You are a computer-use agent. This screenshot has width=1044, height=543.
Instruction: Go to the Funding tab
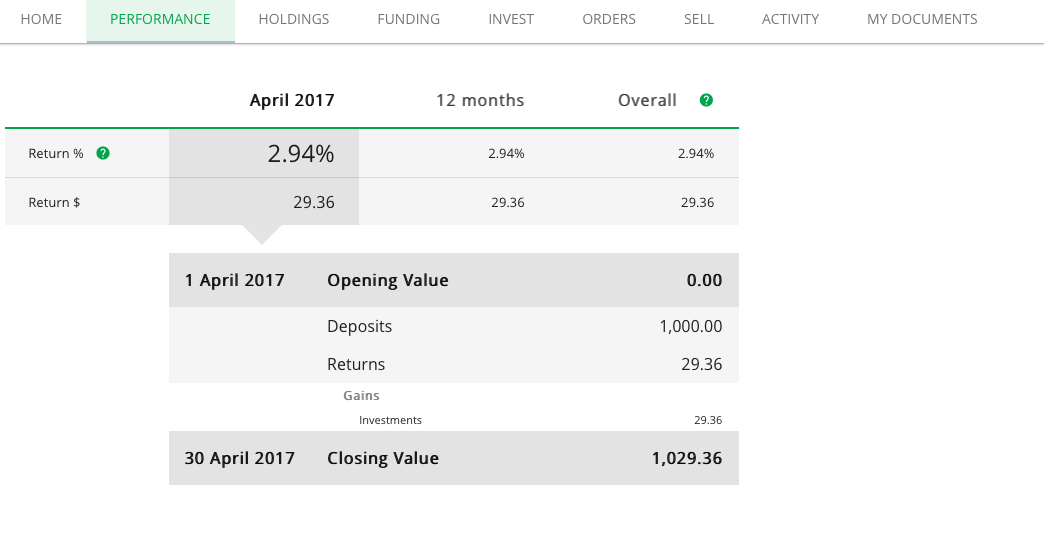tap(409, 19)
